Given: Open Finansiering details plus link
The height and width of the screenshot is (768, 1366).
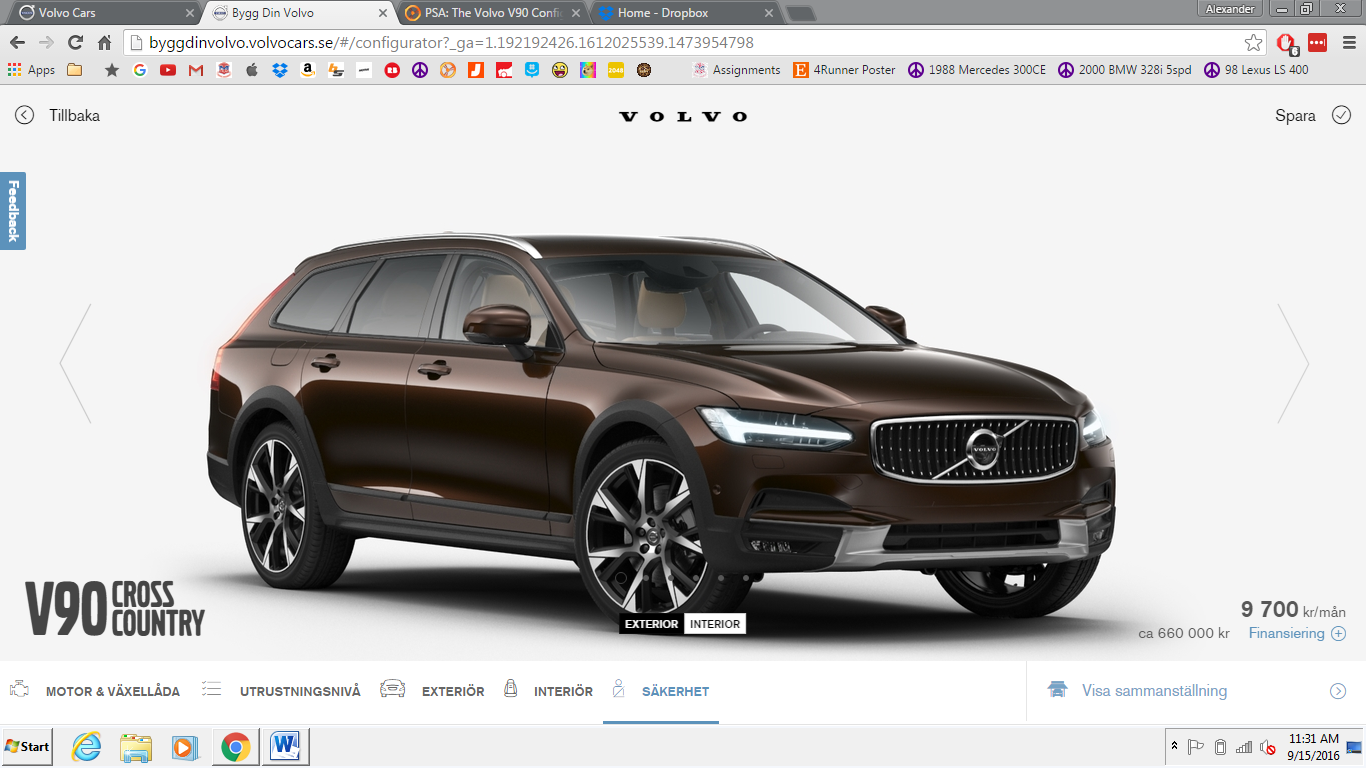Looking at the screenshot, I should (x=1297, y=633).
